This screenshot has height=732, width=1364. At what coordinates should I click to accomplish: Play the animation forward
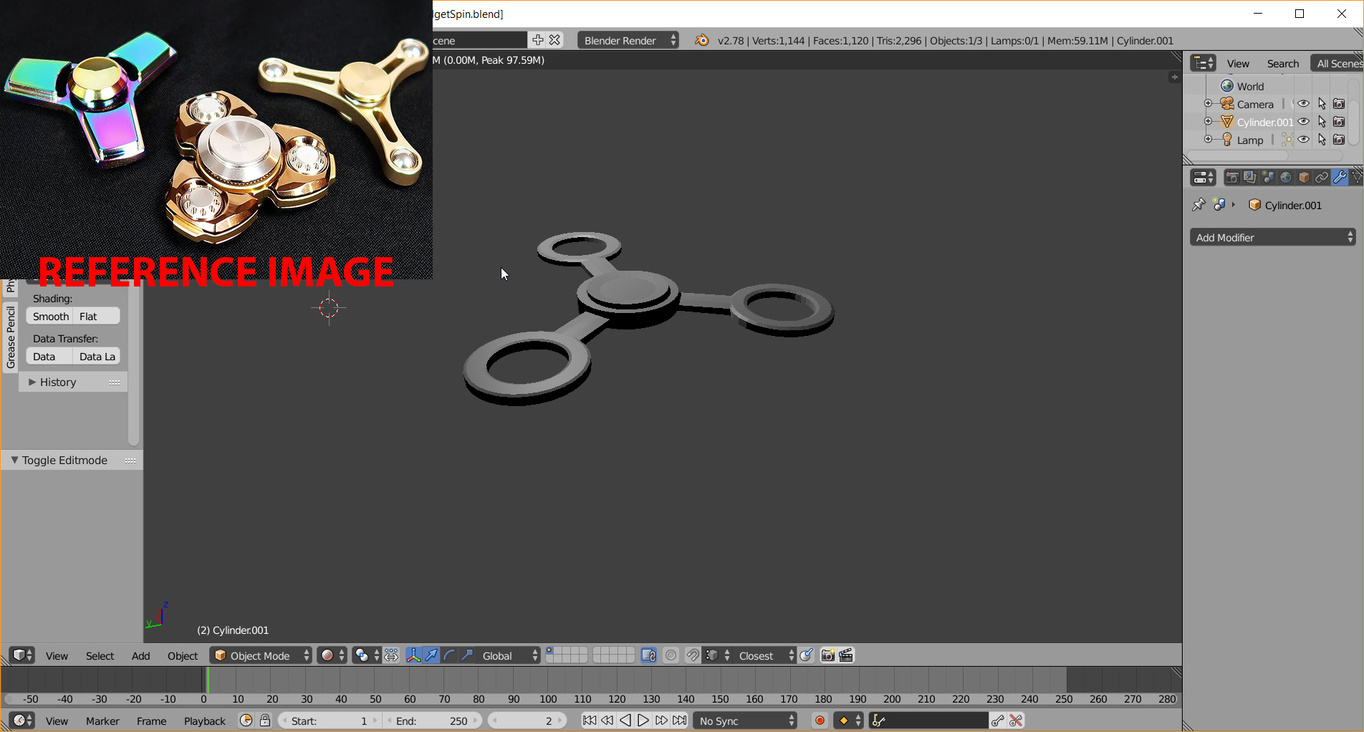coord(643,721)
